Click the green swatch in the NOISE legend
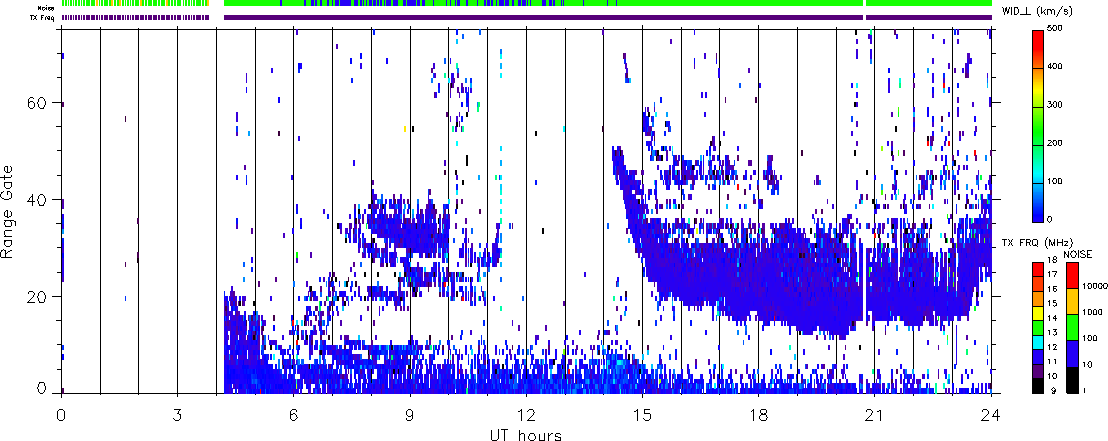1108x441 pixels. (x=1073, y=327)
